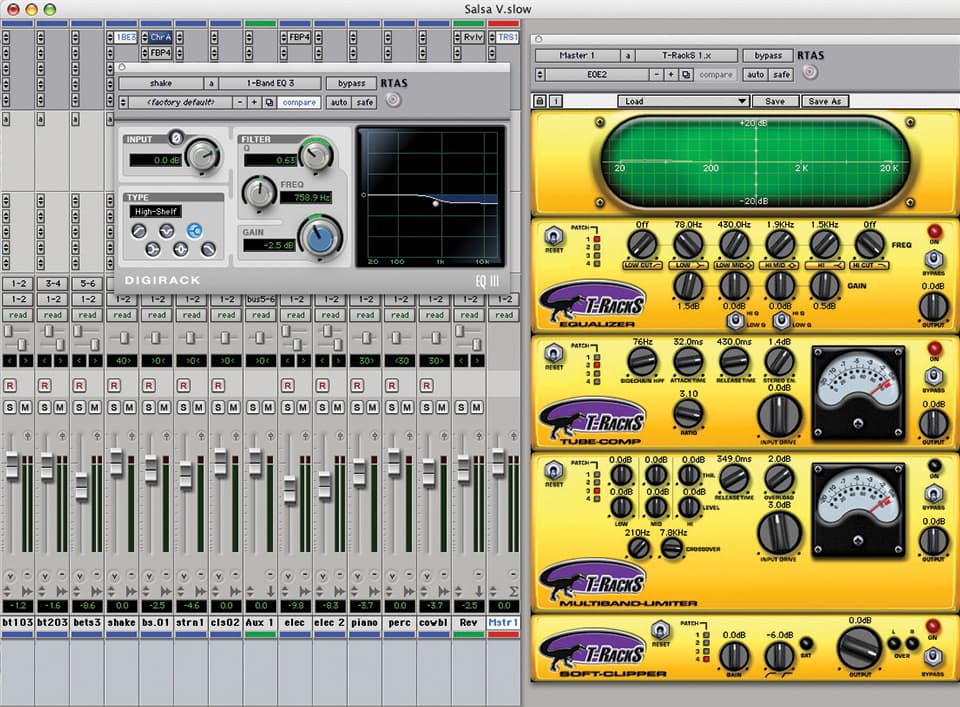Click copy settings icon in EQ 3 window
Viewport: 960px width, 707px height.
(x=269, y=102)
